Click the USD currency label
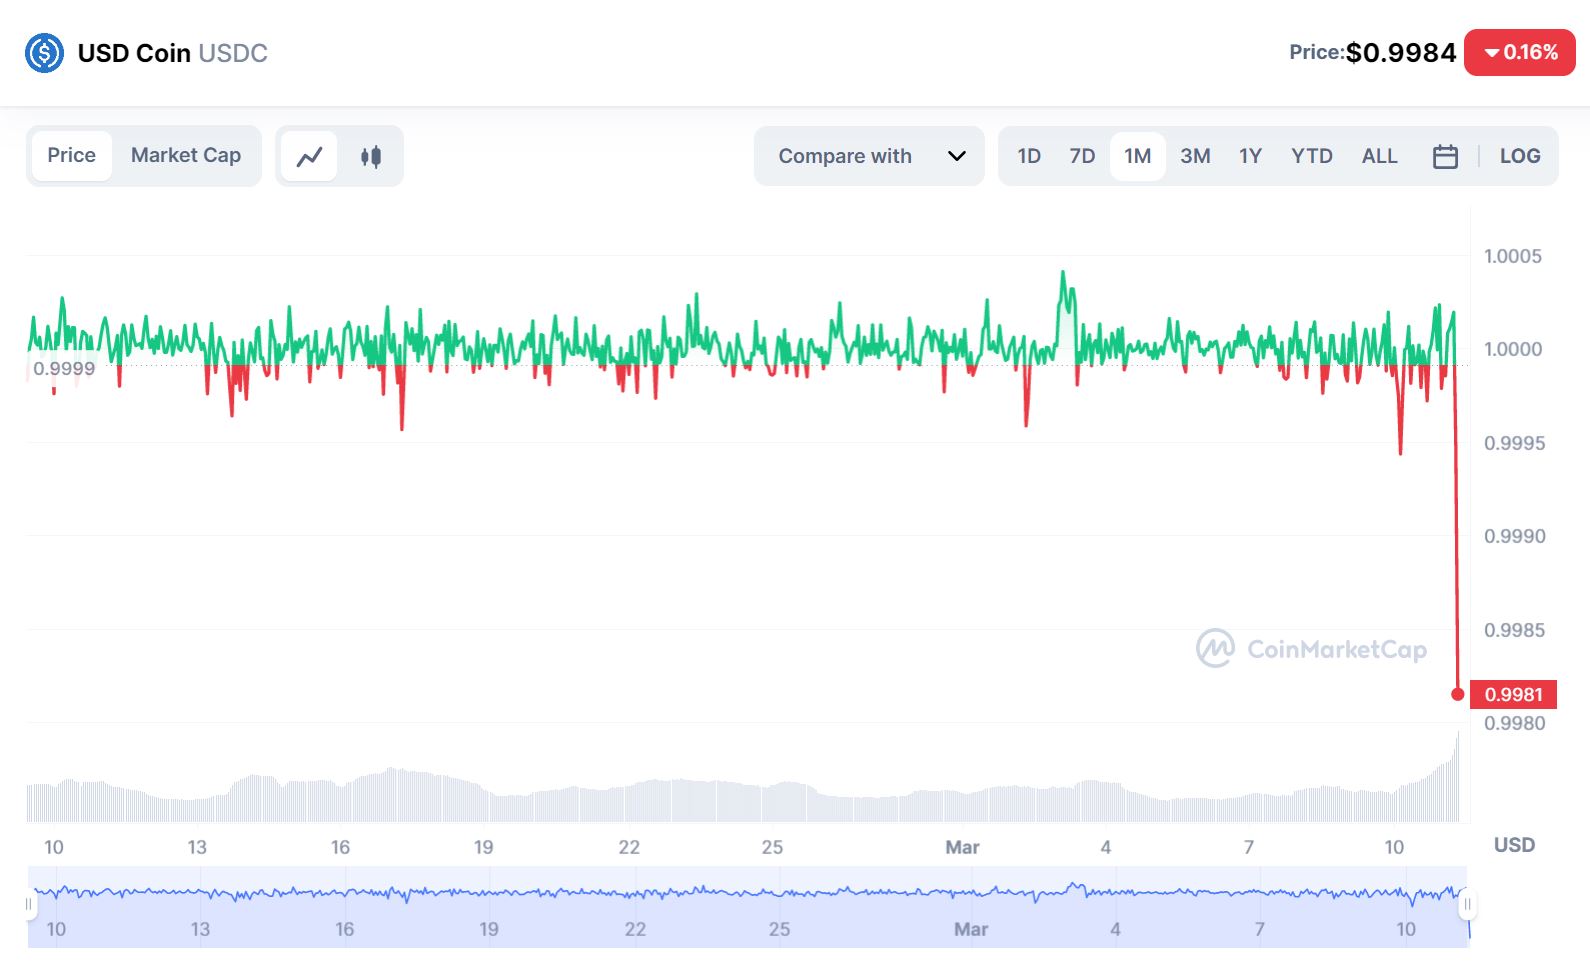Image resolution: width=1590 pixels, height=962 pixels. click(x=1514, y=845)
